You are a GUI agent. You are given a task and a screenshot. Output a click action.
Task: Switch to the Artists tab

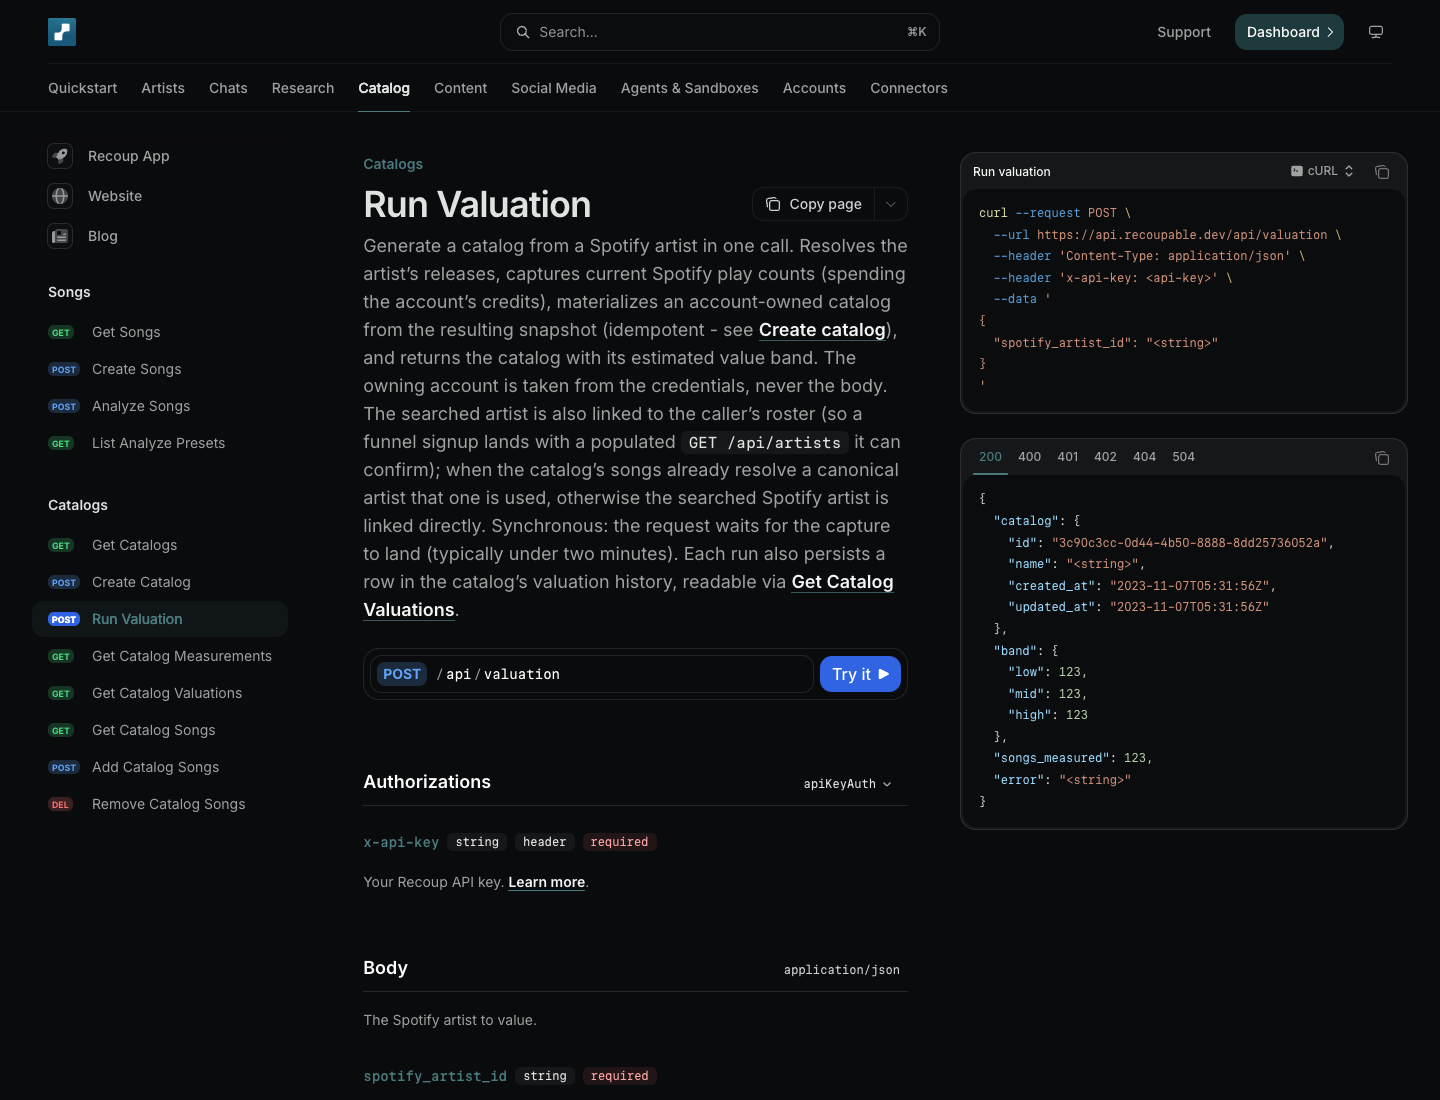(163, 88)
